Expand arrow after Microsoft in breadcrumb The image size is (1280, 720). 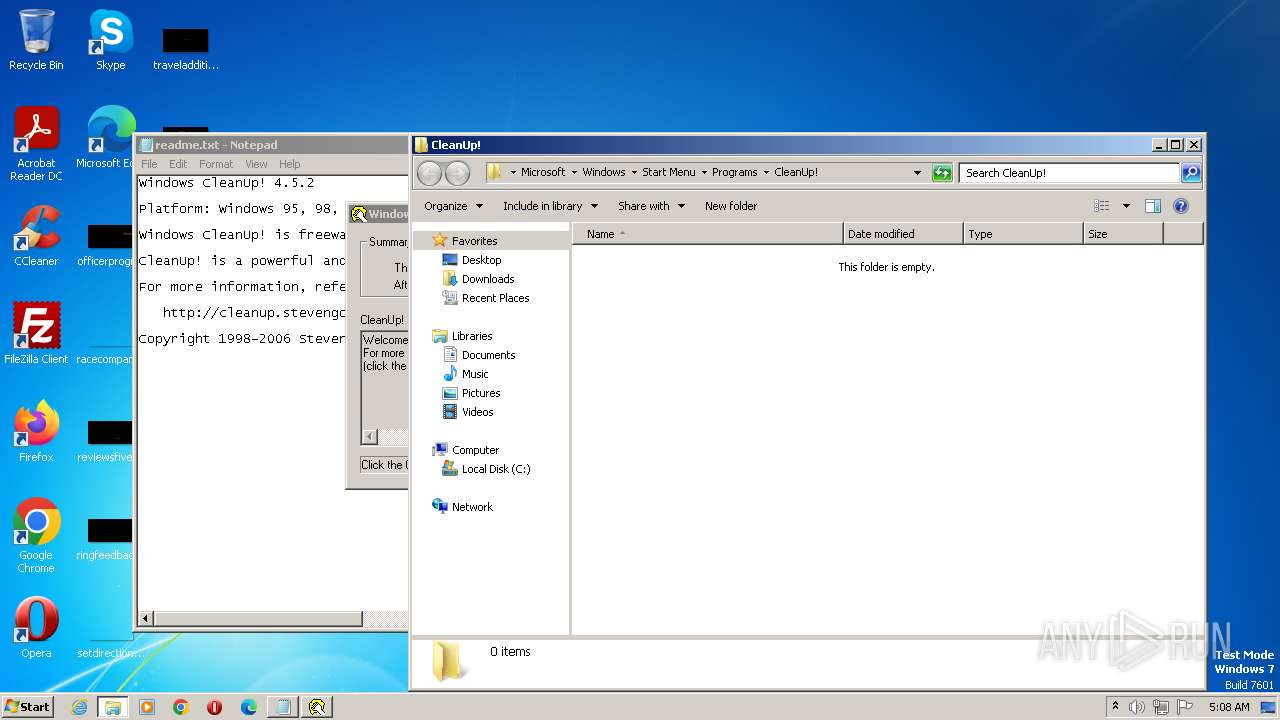(x=574, y=172)
